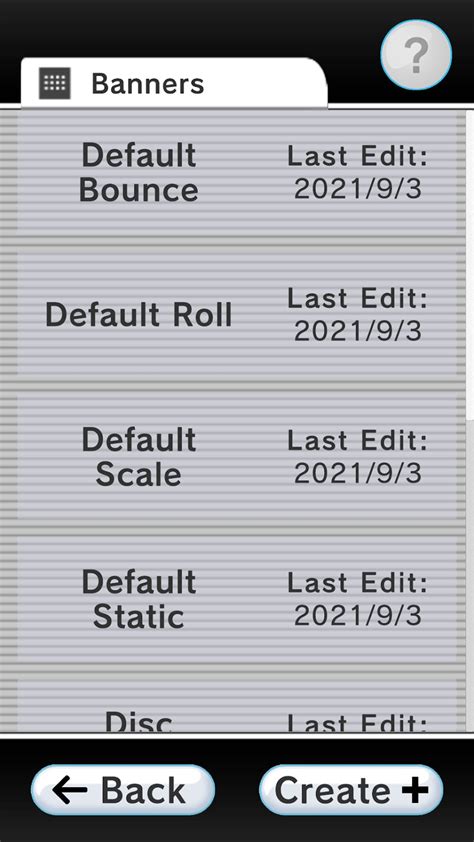The height and width of the screenshot is (842, 474).
Task: Click the banner list scrollbar thumb
Action: coord(470,266)
